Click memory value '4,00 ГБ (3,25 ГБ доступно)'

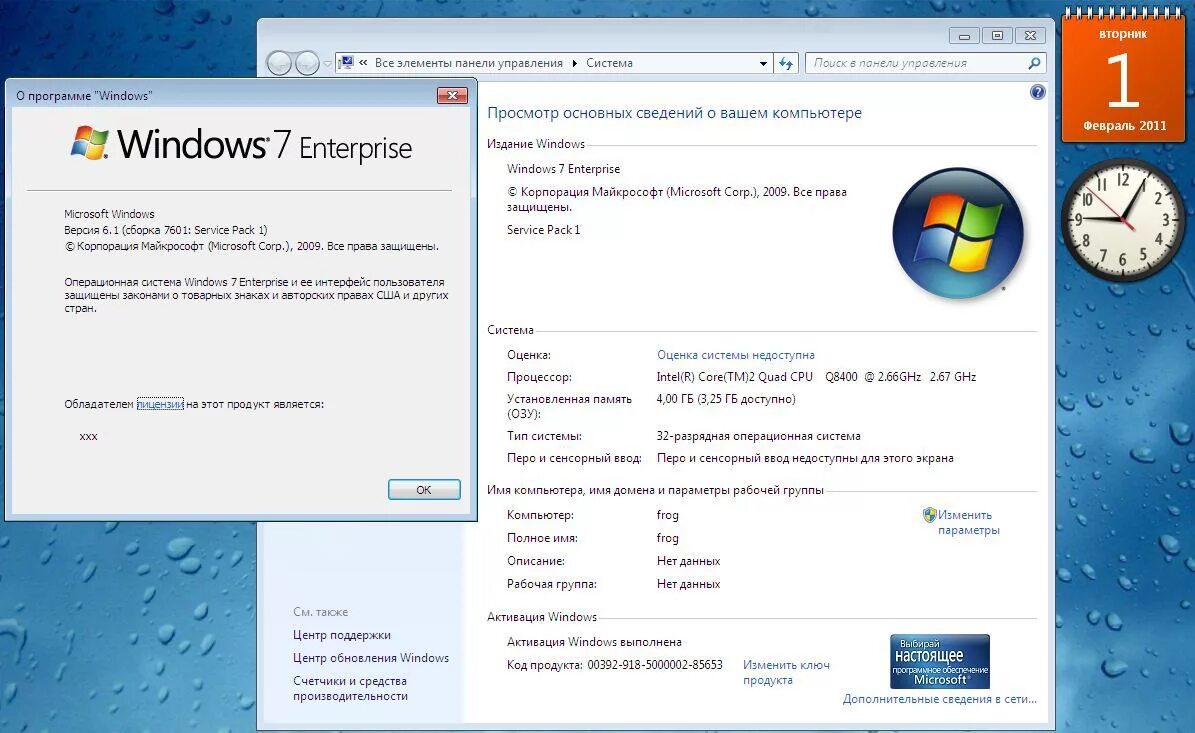pos(726,399)
